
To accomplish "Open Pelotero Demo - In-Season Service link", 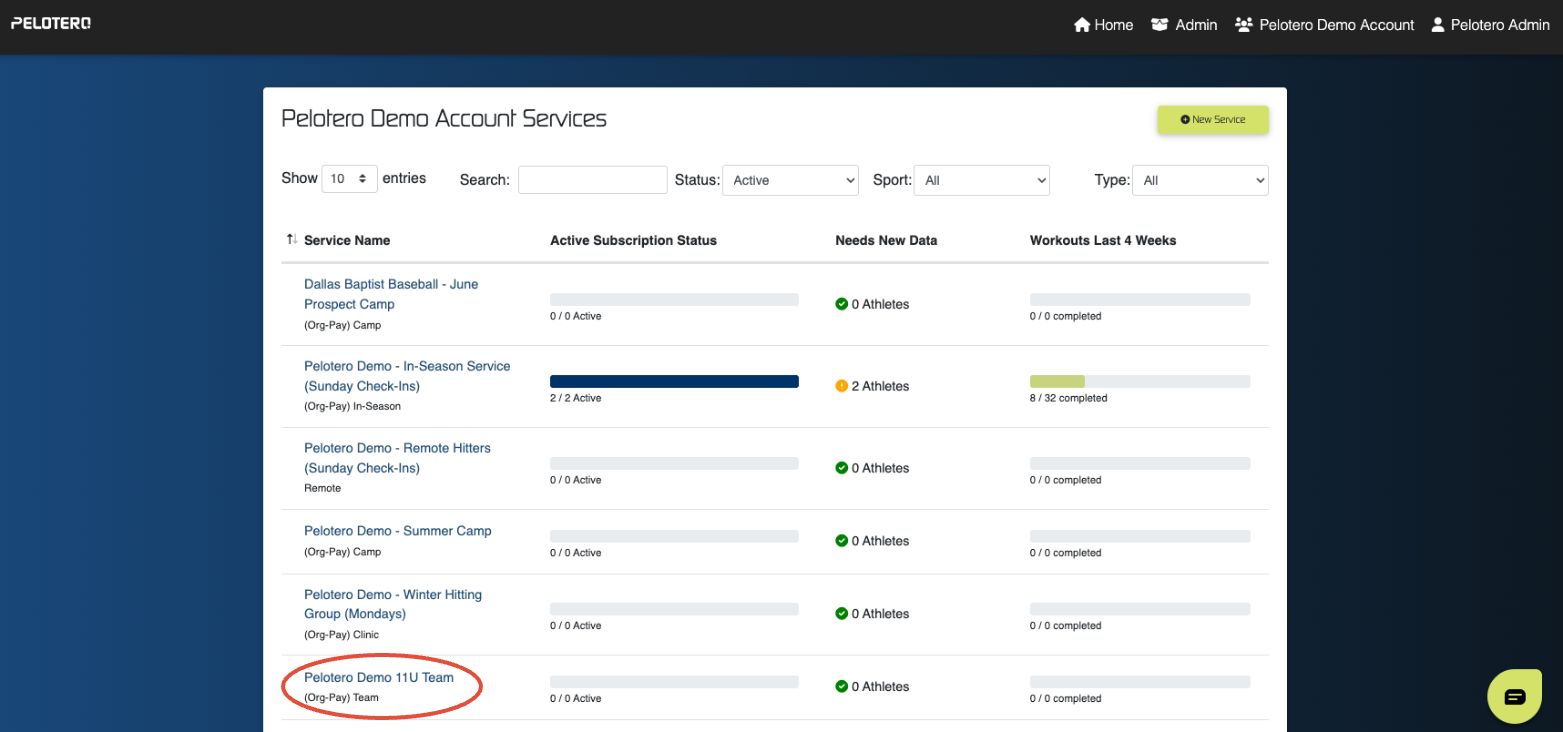I will 407,376.
